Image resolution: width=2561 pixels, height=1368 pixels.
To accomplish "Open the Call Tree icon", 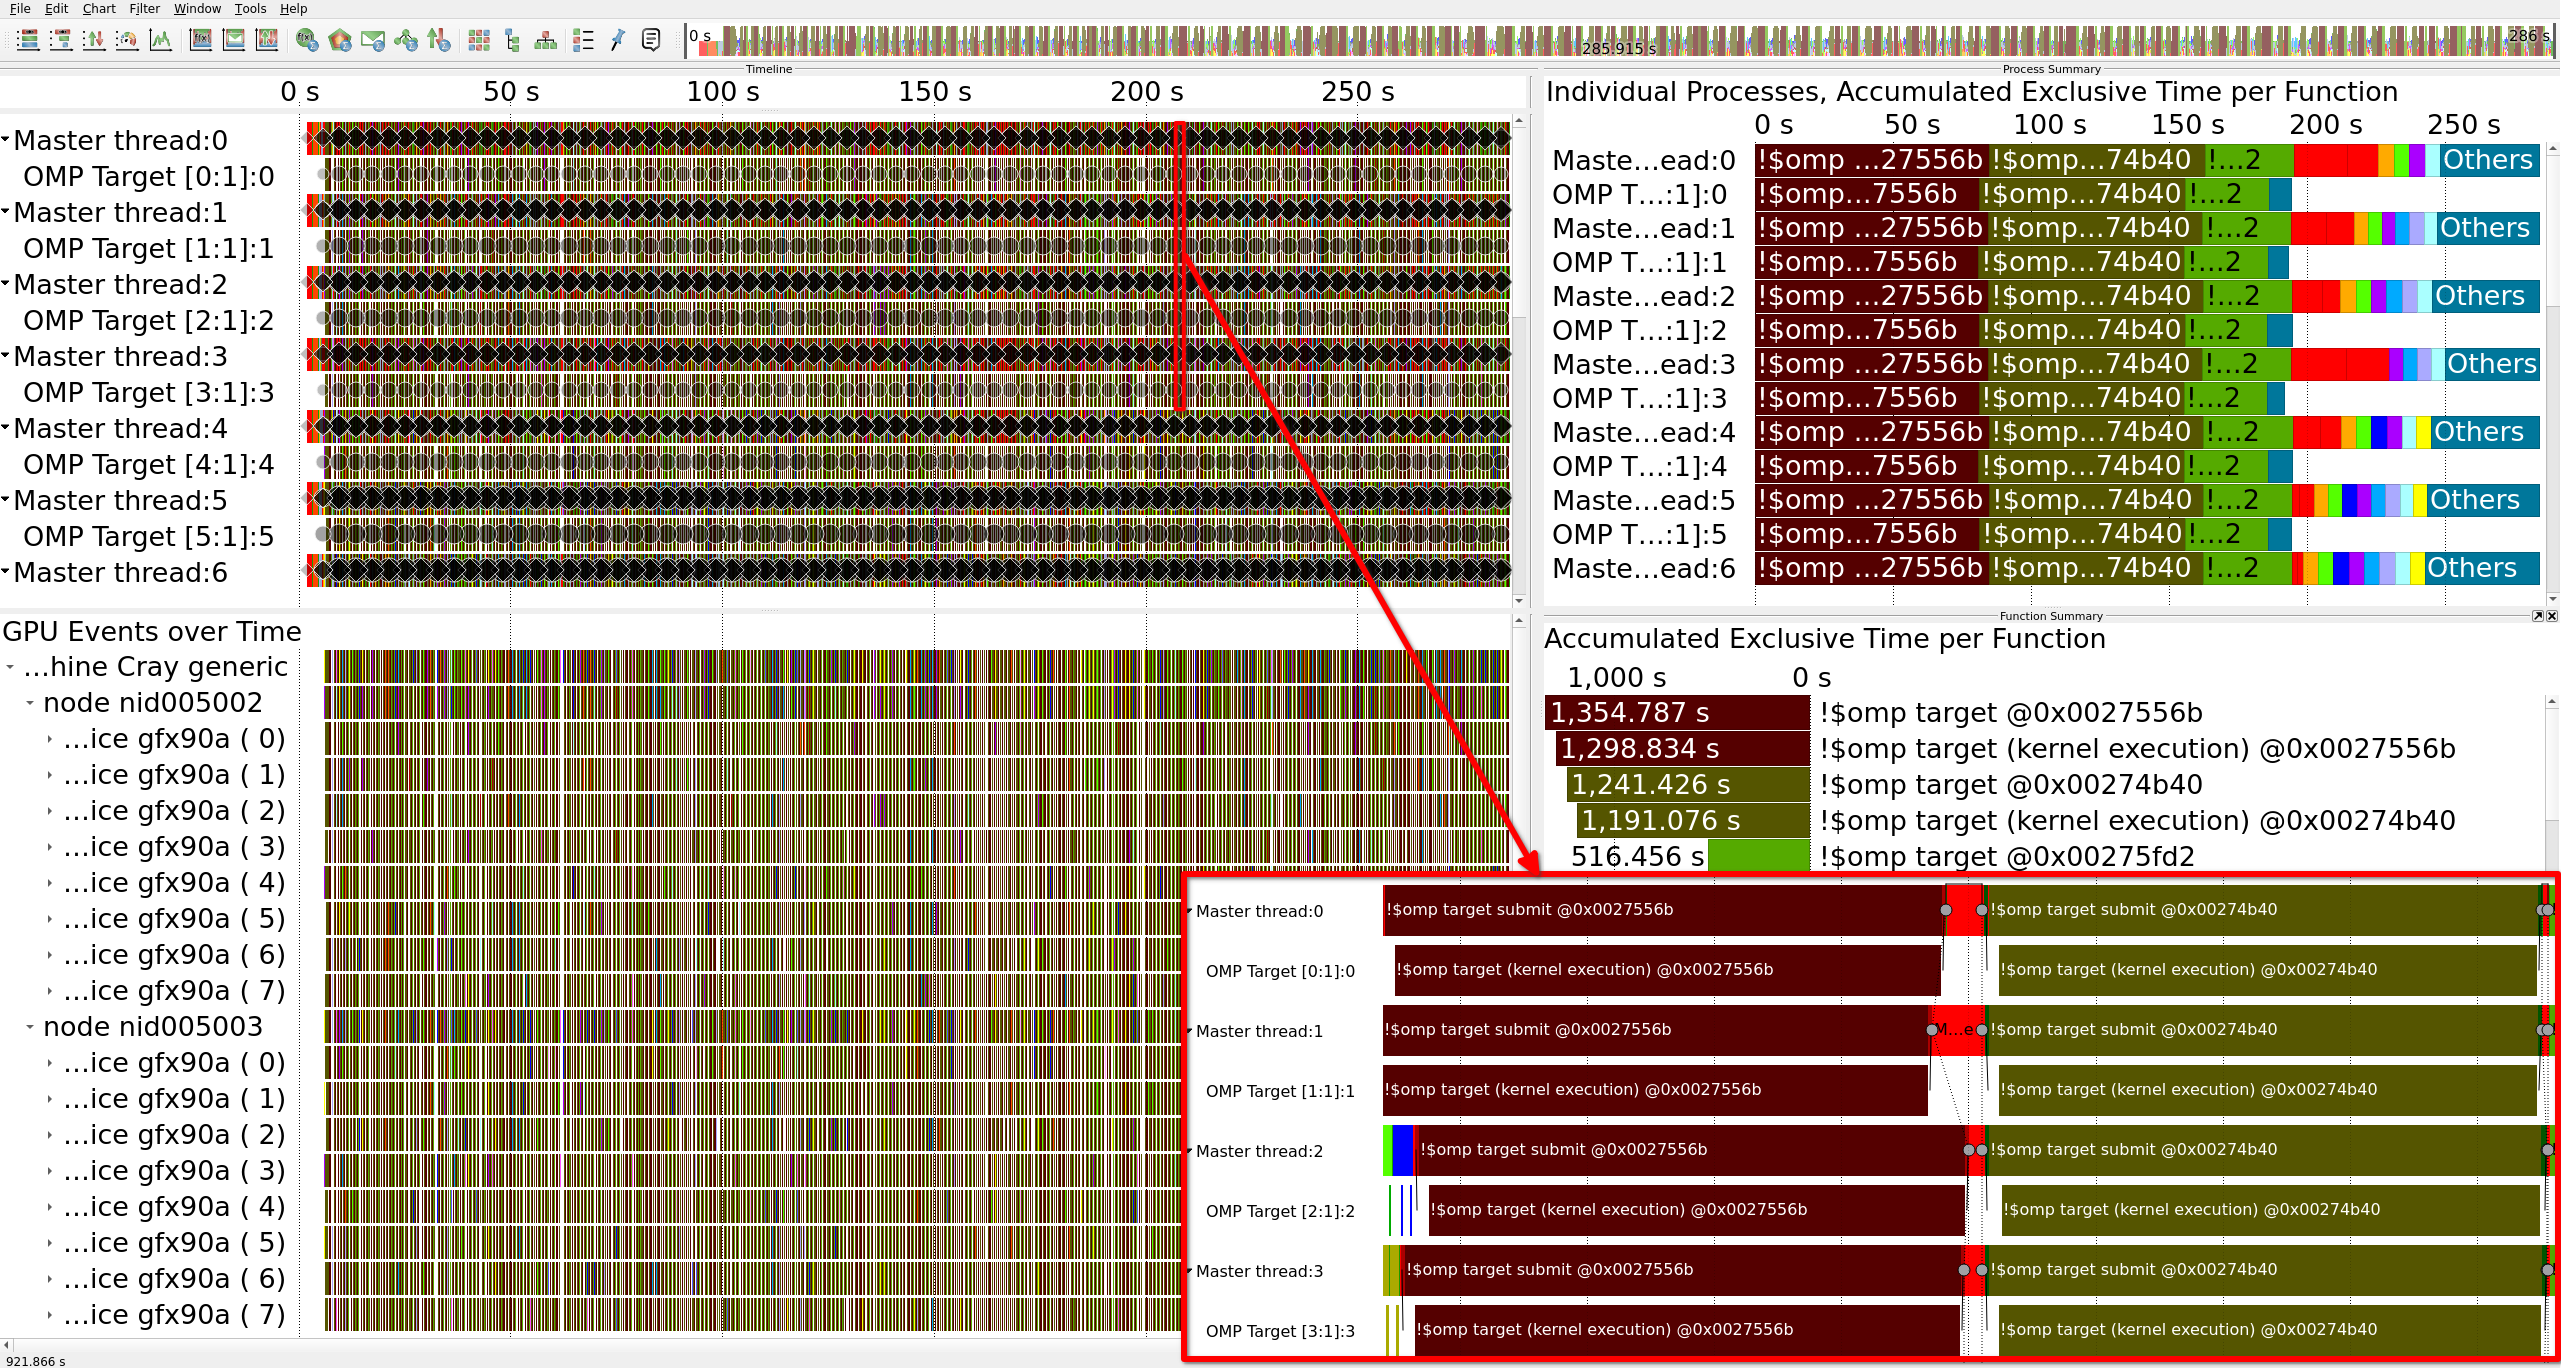I will coord(513,40).
